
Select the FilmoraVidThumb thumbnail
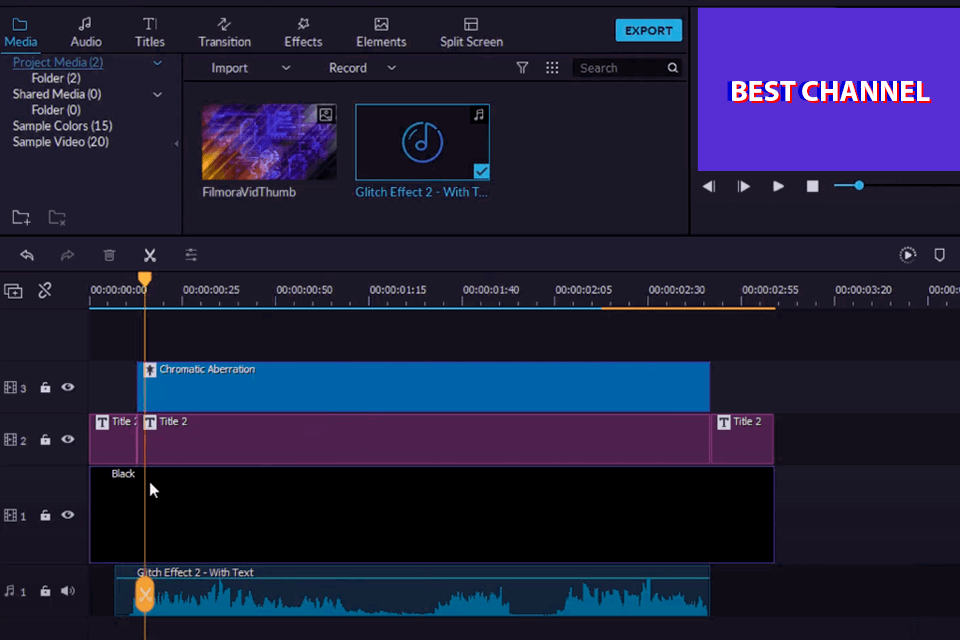[x=268, y=140]
